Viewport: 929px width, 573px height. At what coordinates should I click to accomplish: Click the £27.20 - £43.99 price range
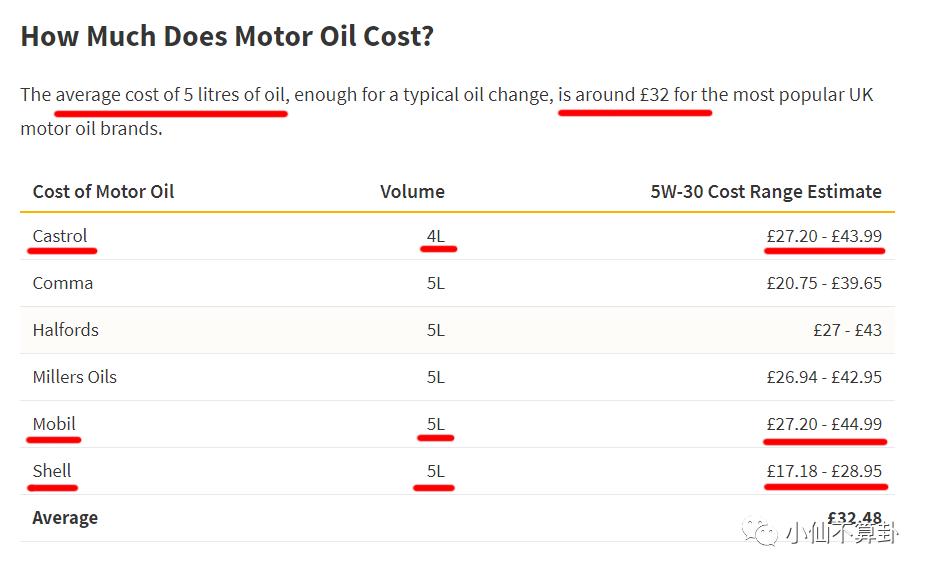824,236
